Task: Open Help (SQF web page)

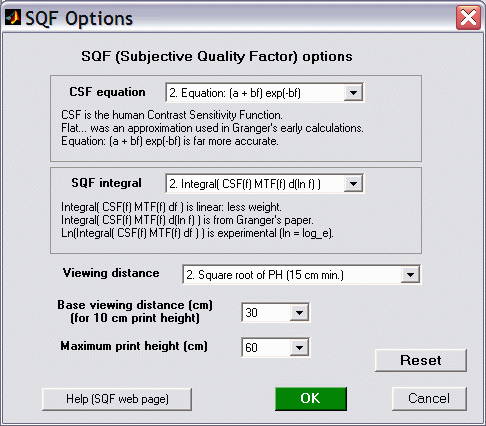Action: click(x=117, y=399)
